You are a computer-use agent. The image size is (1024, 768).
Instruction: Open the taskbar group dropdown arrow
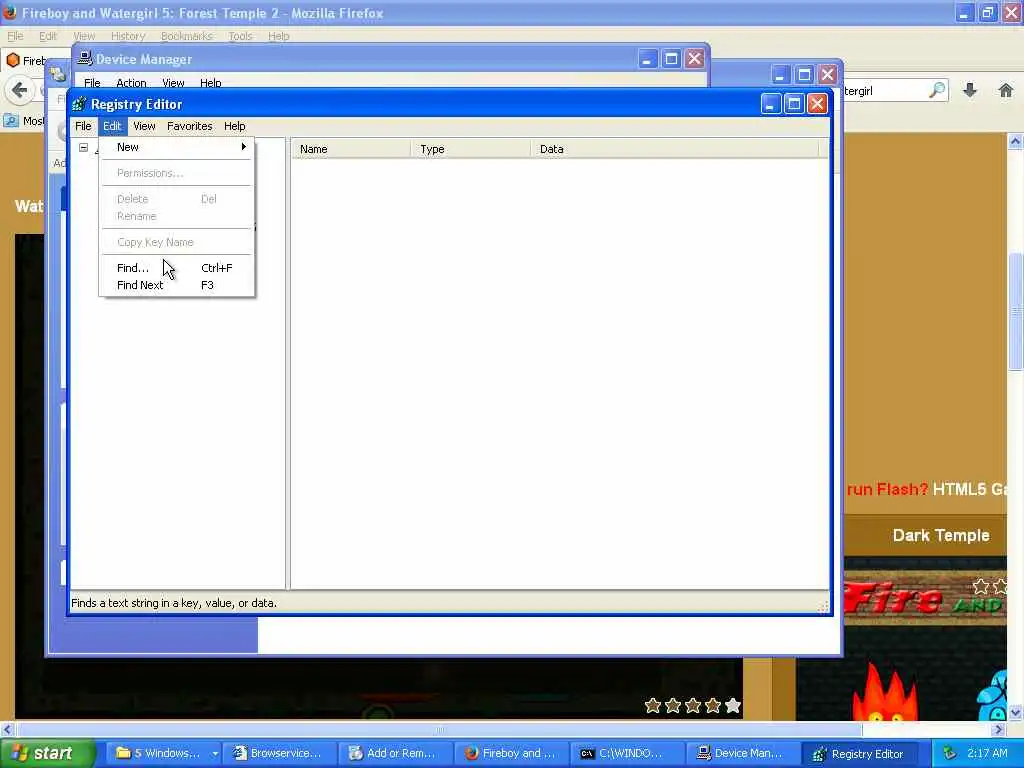[215, 753]
